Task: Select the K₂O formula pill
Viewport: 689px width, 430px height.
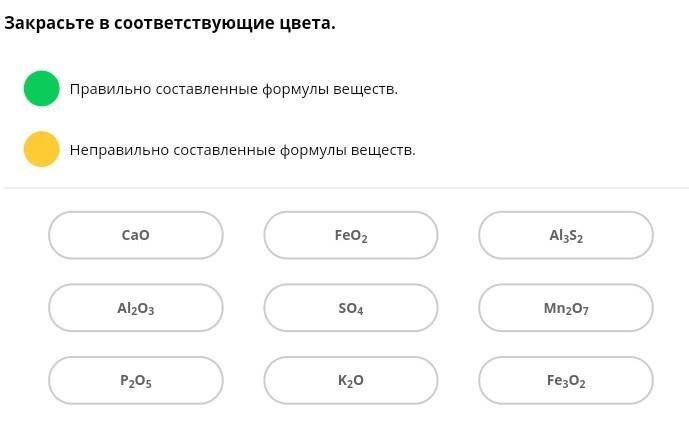Action: point(351,381)
